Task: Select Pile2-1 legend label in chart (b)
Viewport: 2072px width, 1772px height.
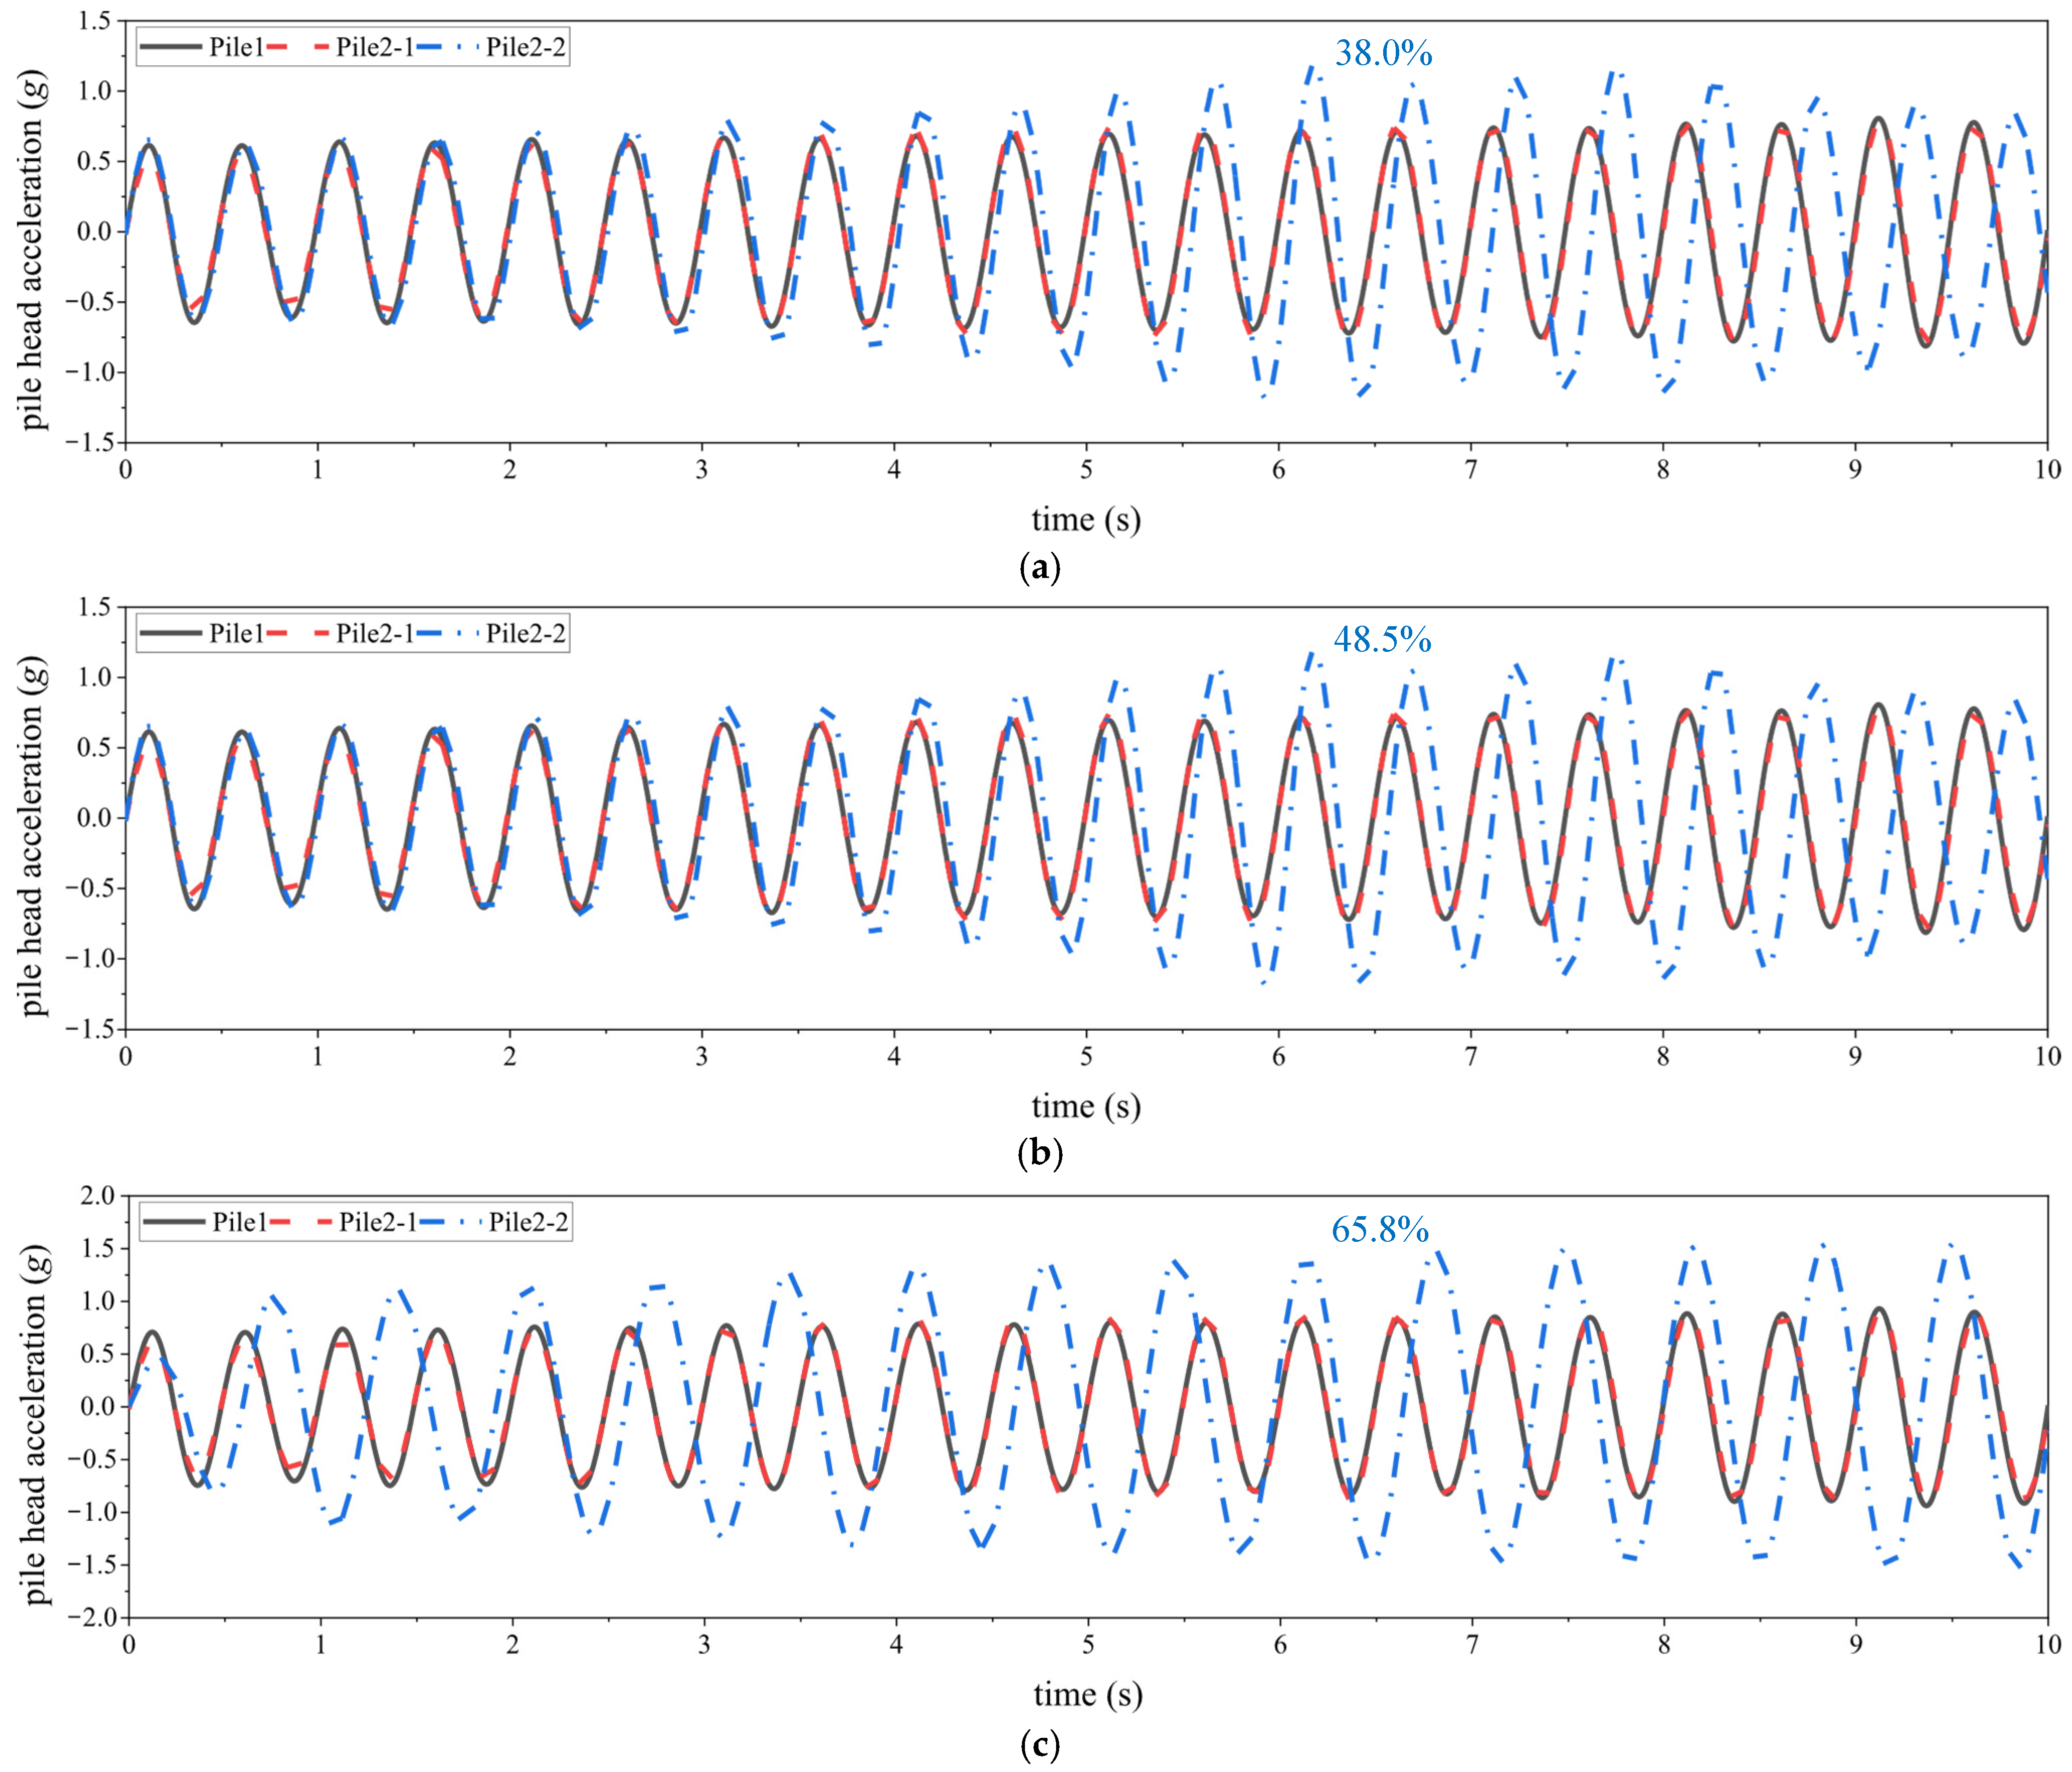Action: coord(375,633)
